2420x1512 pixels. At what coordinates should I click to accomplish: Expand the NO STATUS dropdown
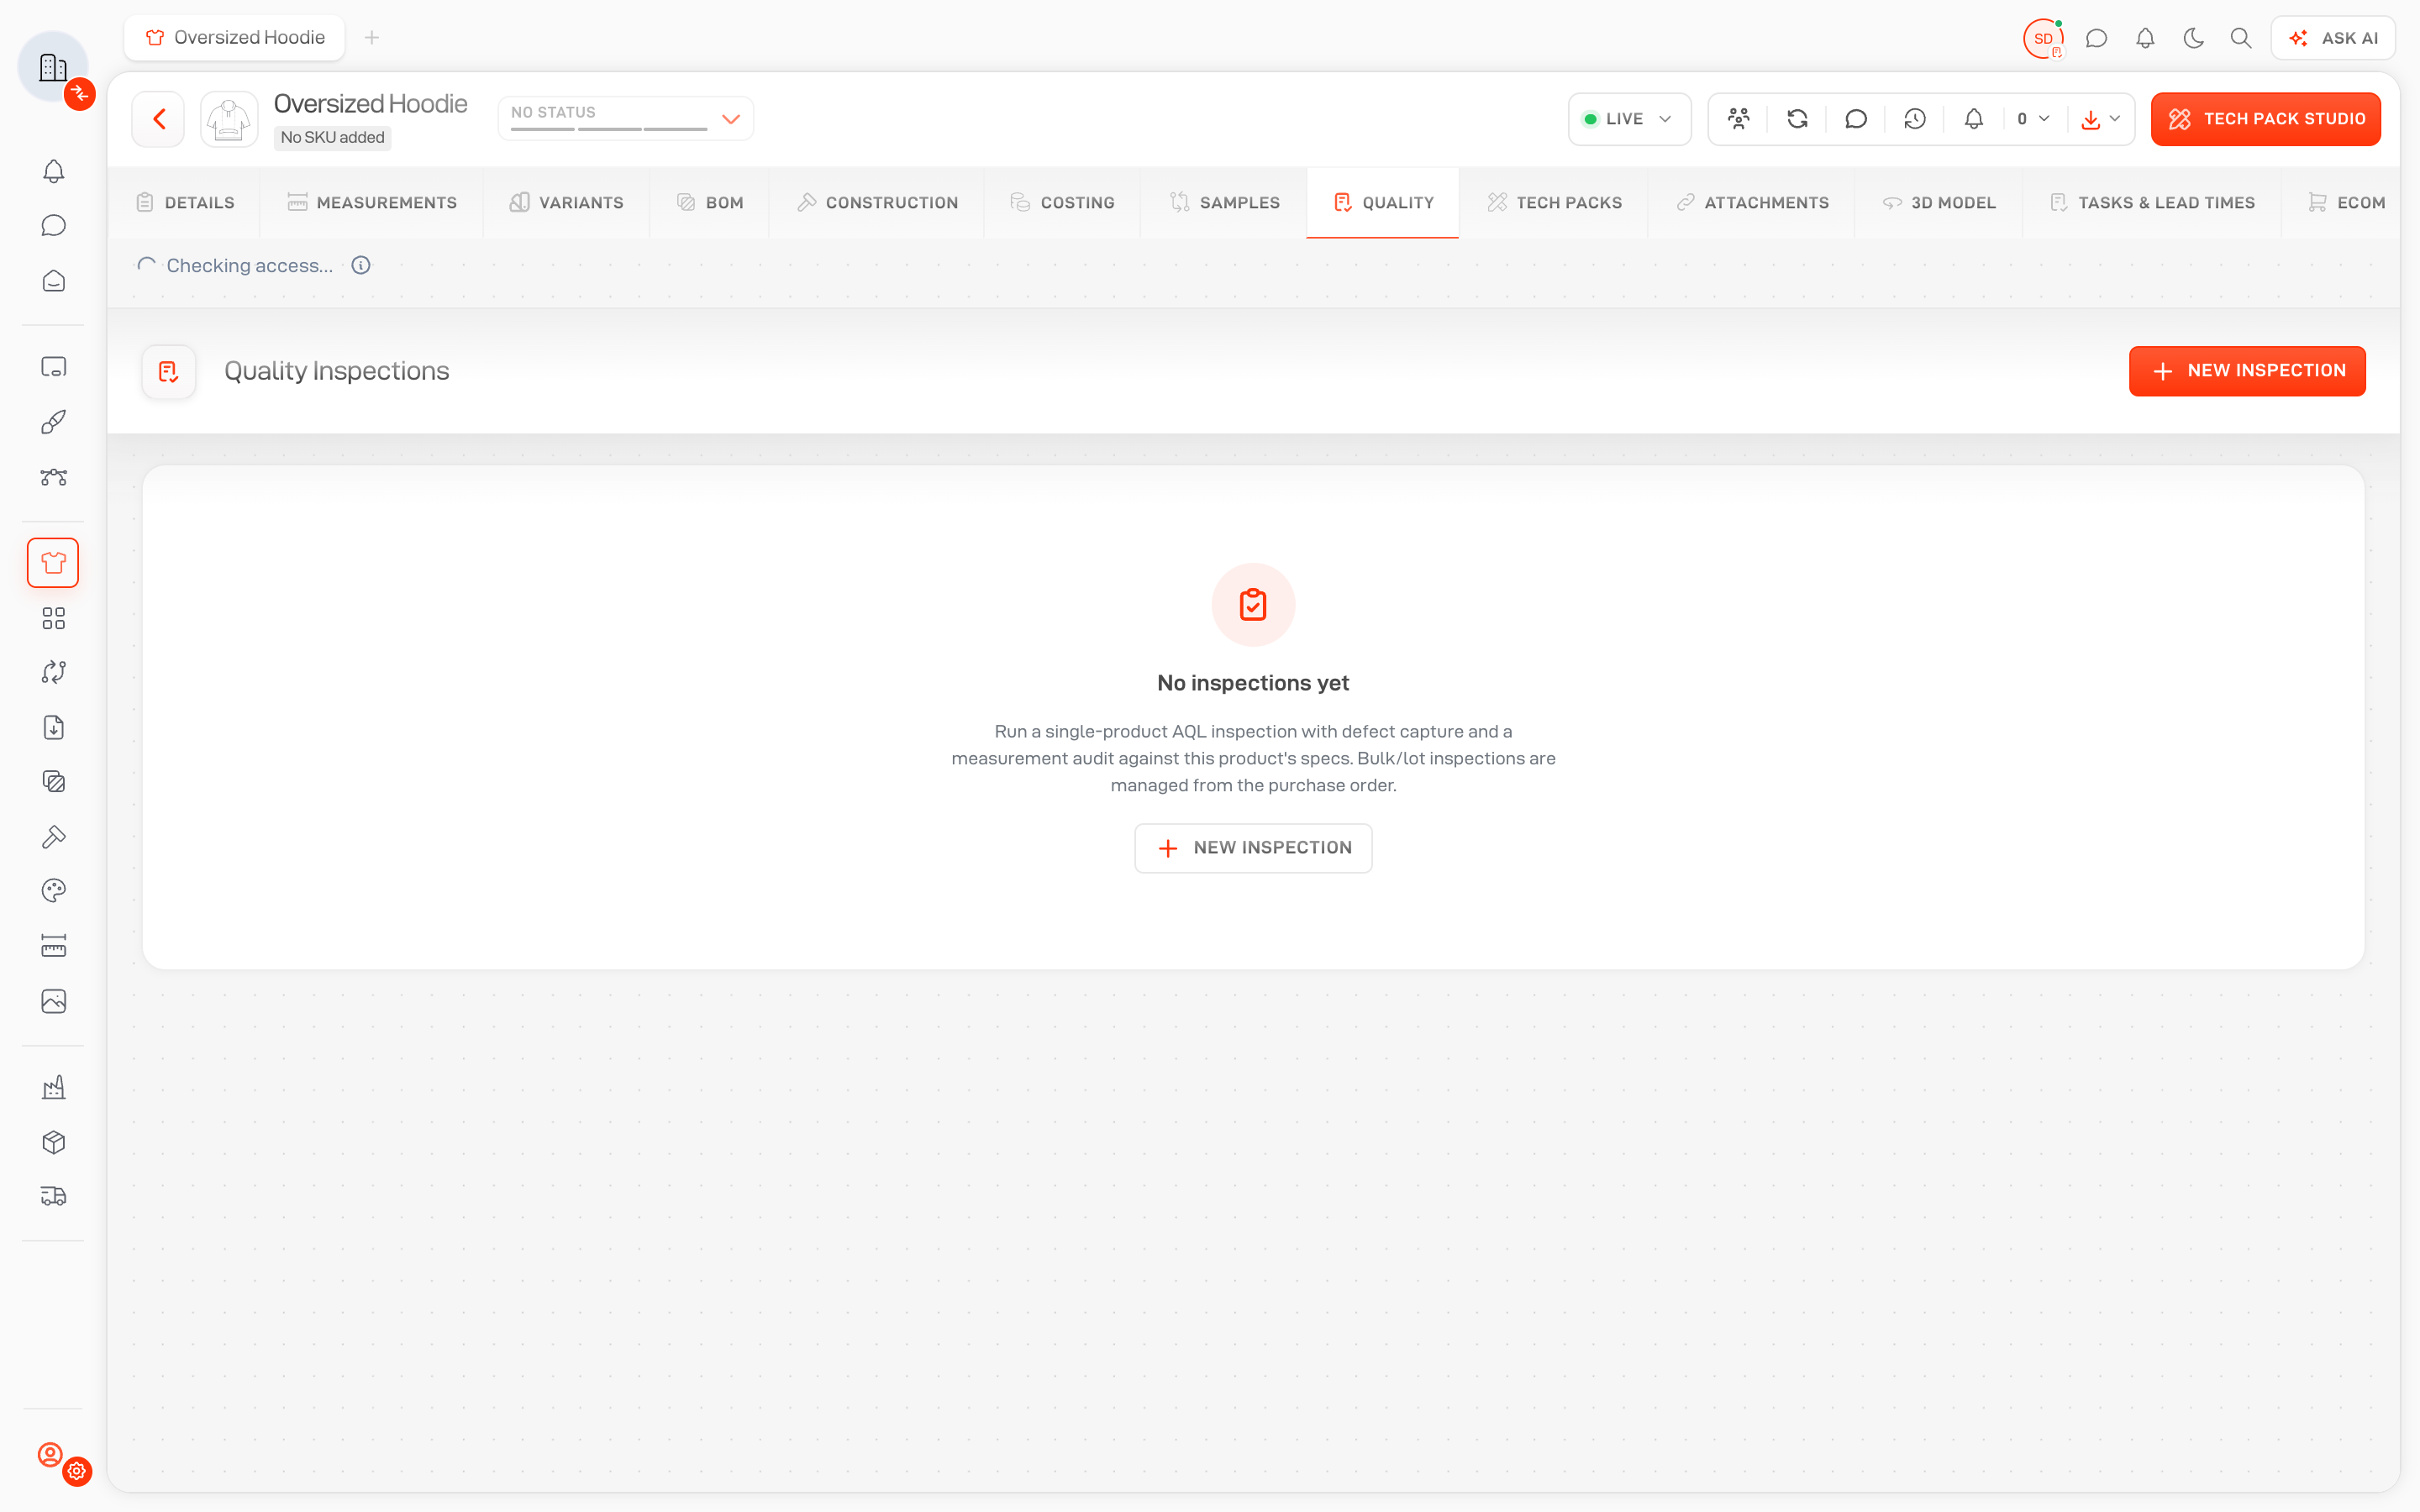click(626, 119)
